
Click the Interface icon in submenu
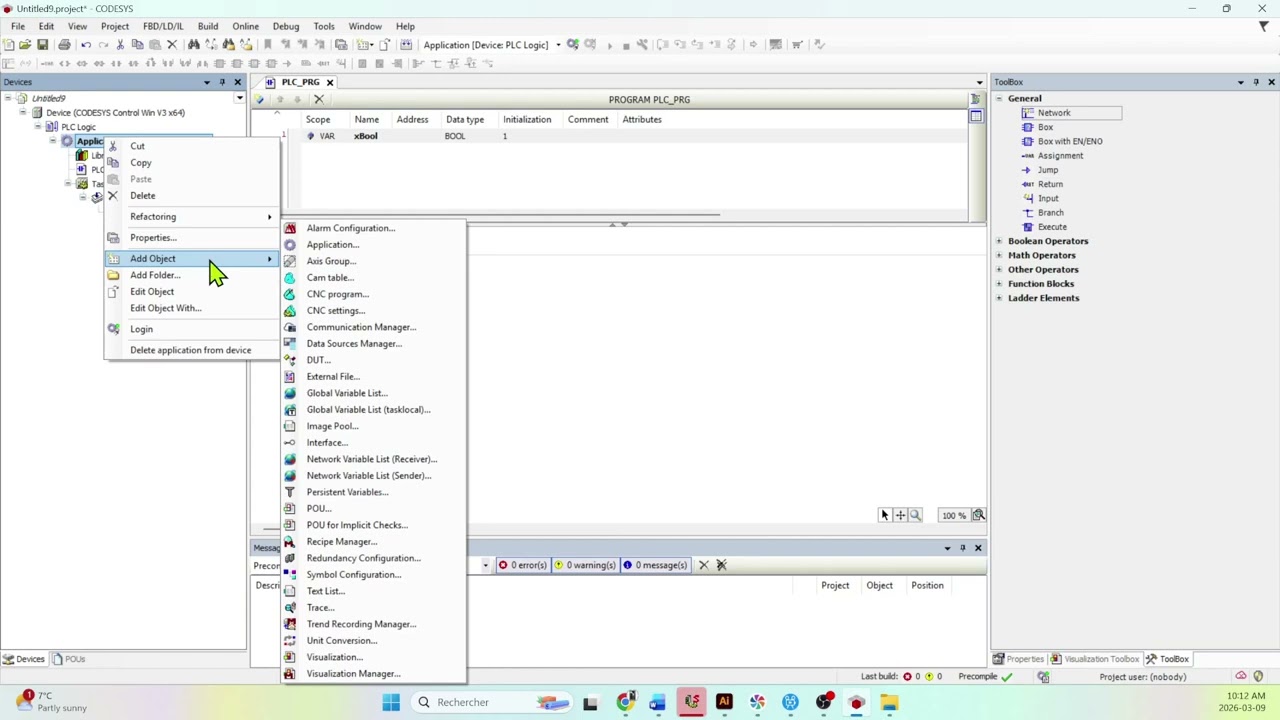point(290,442)
